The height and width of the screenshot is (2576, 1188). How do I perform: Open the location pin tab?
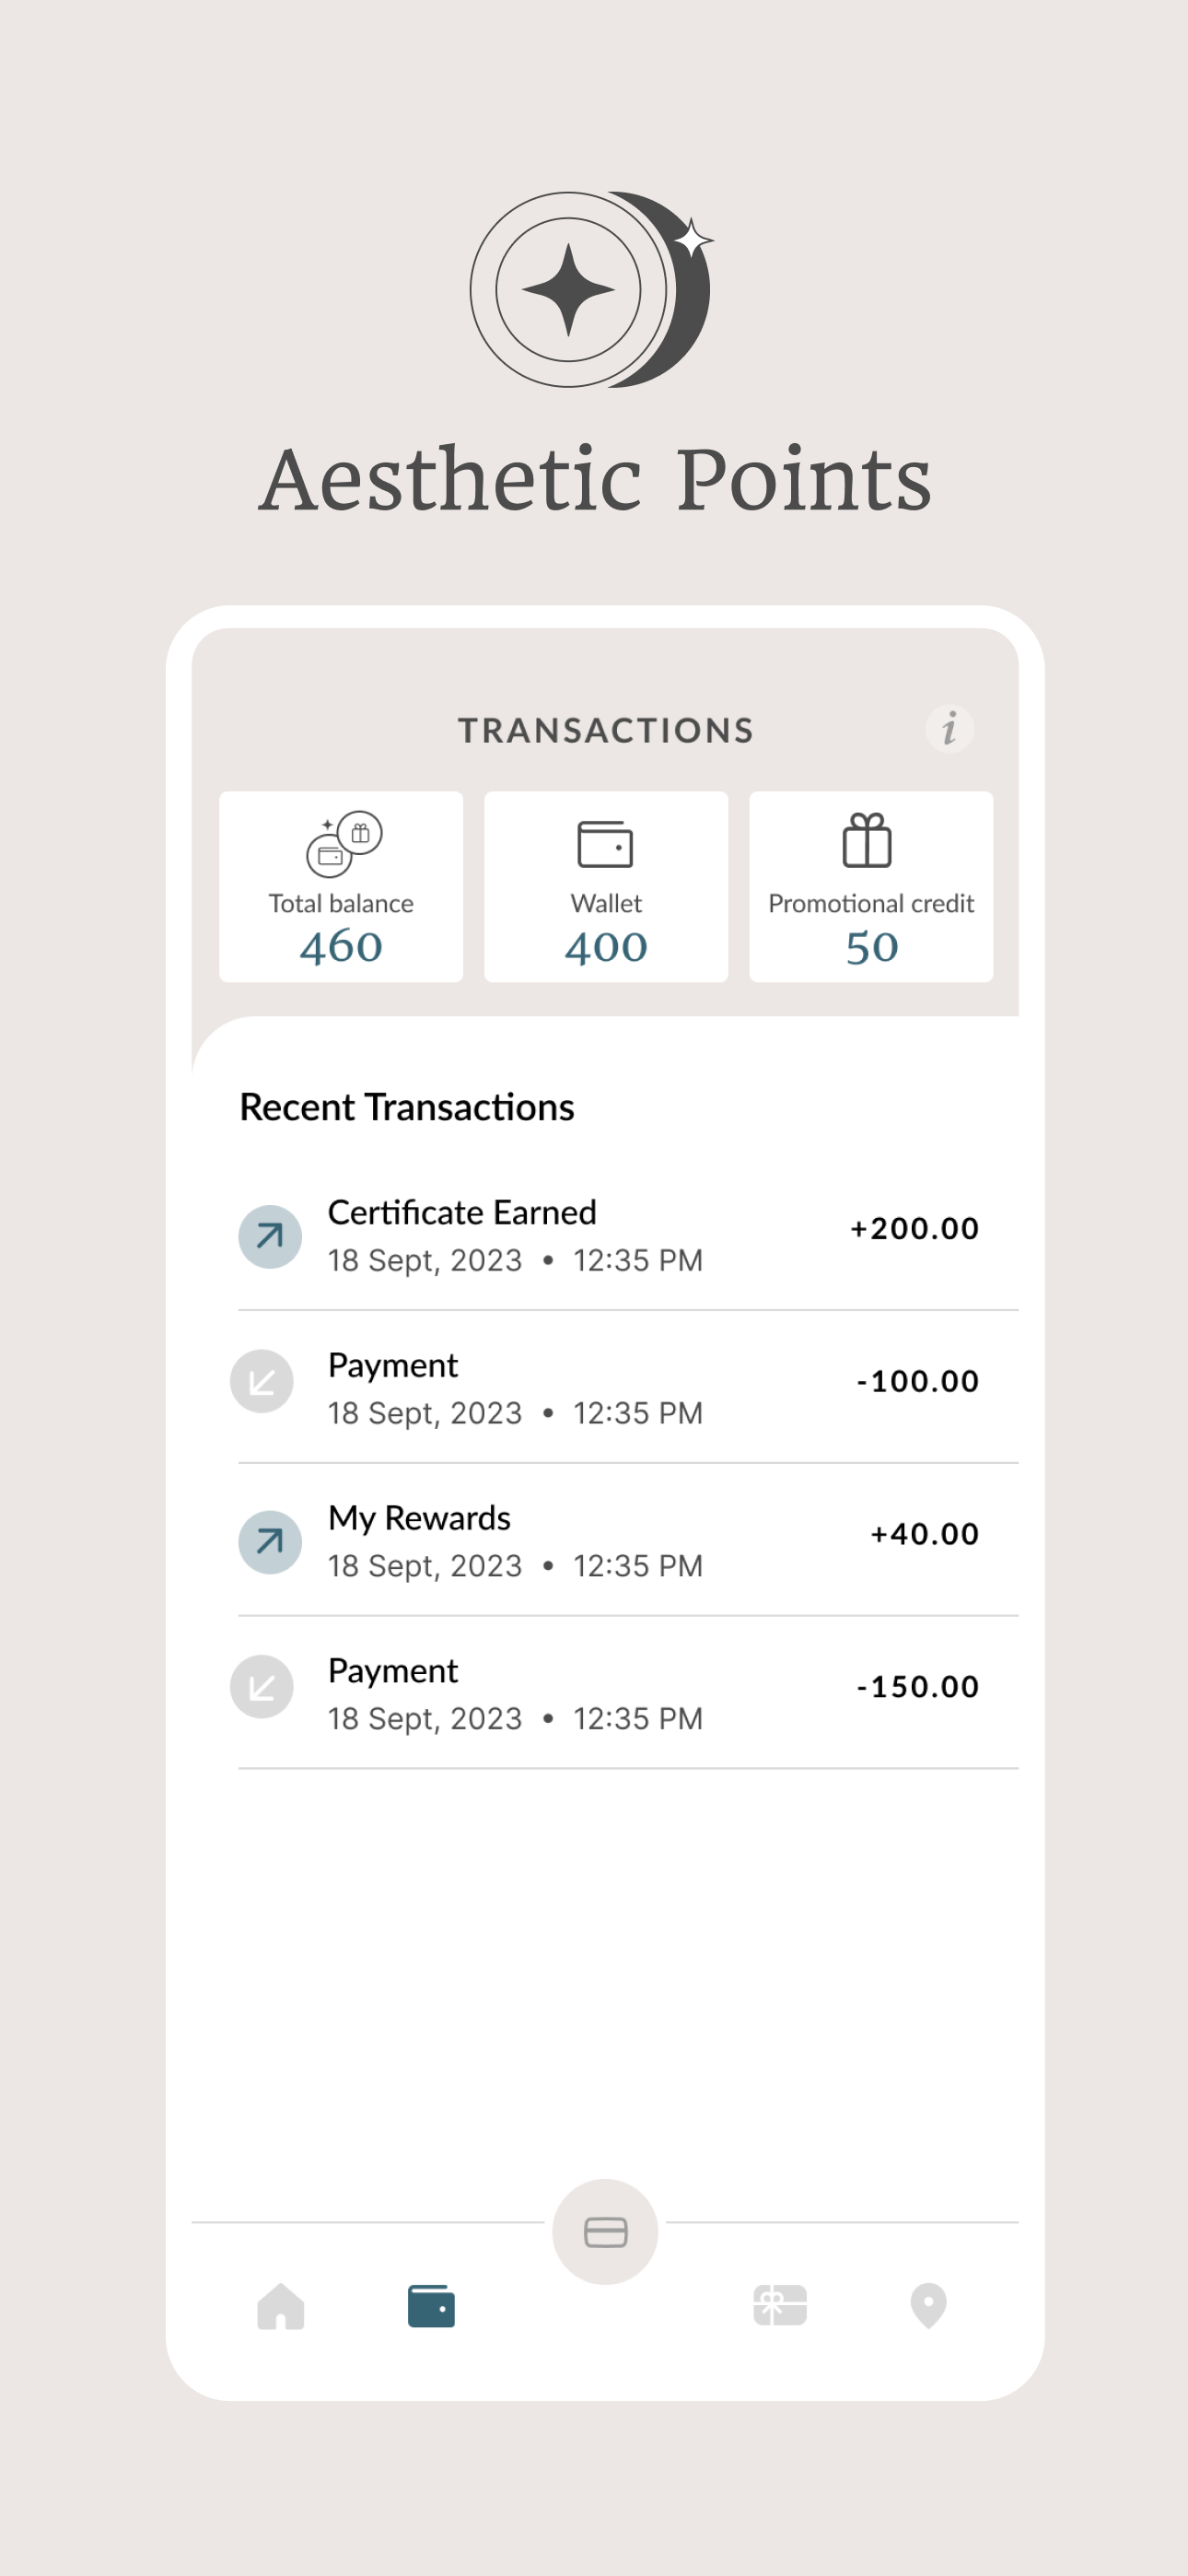click(x=928, y=2306)
